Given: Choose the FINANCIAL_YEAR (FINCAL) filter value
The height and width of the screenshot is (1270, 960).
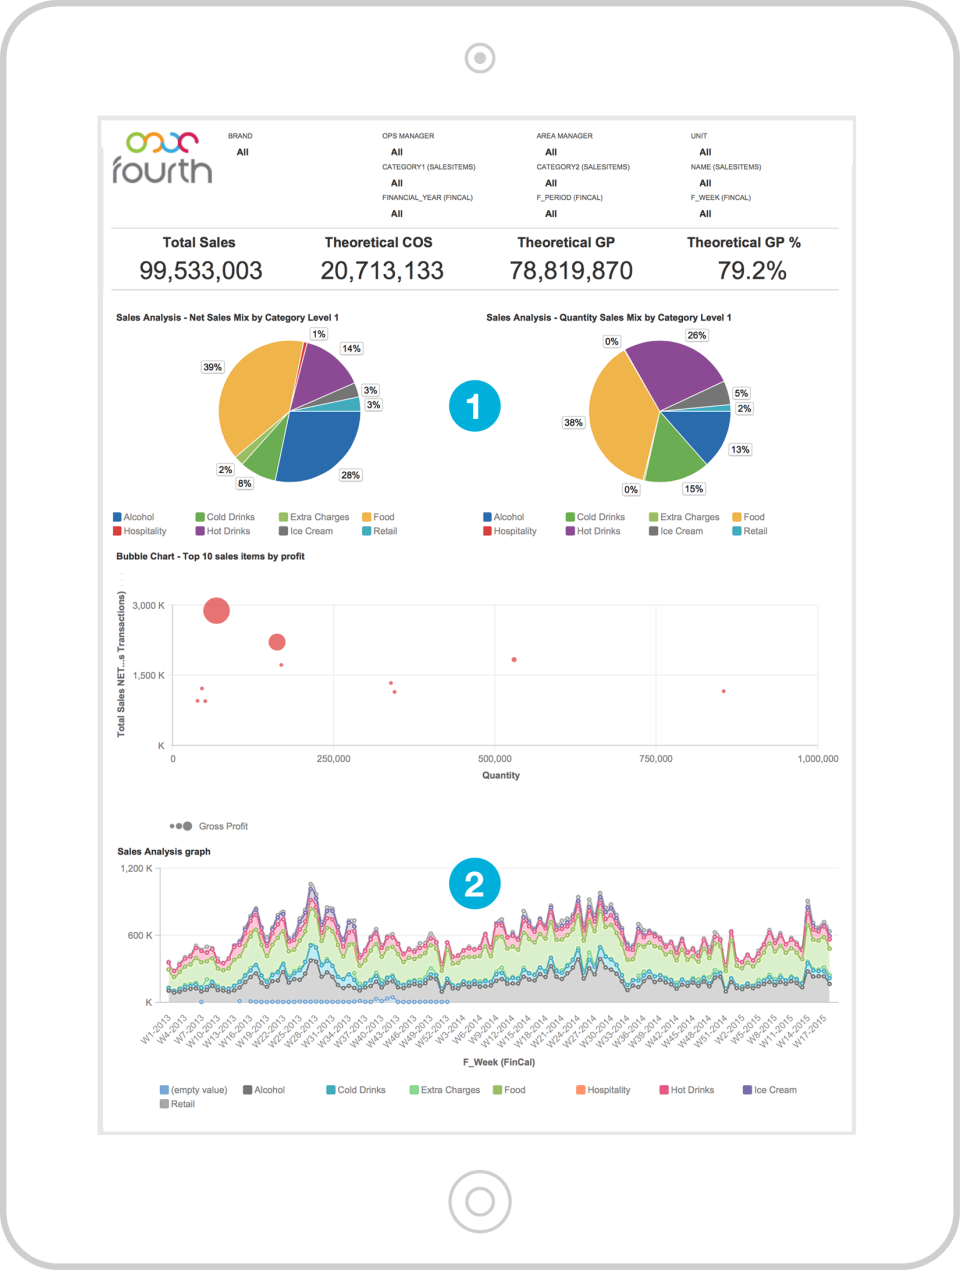Looking at the screenshot, I should click(397, 214).
